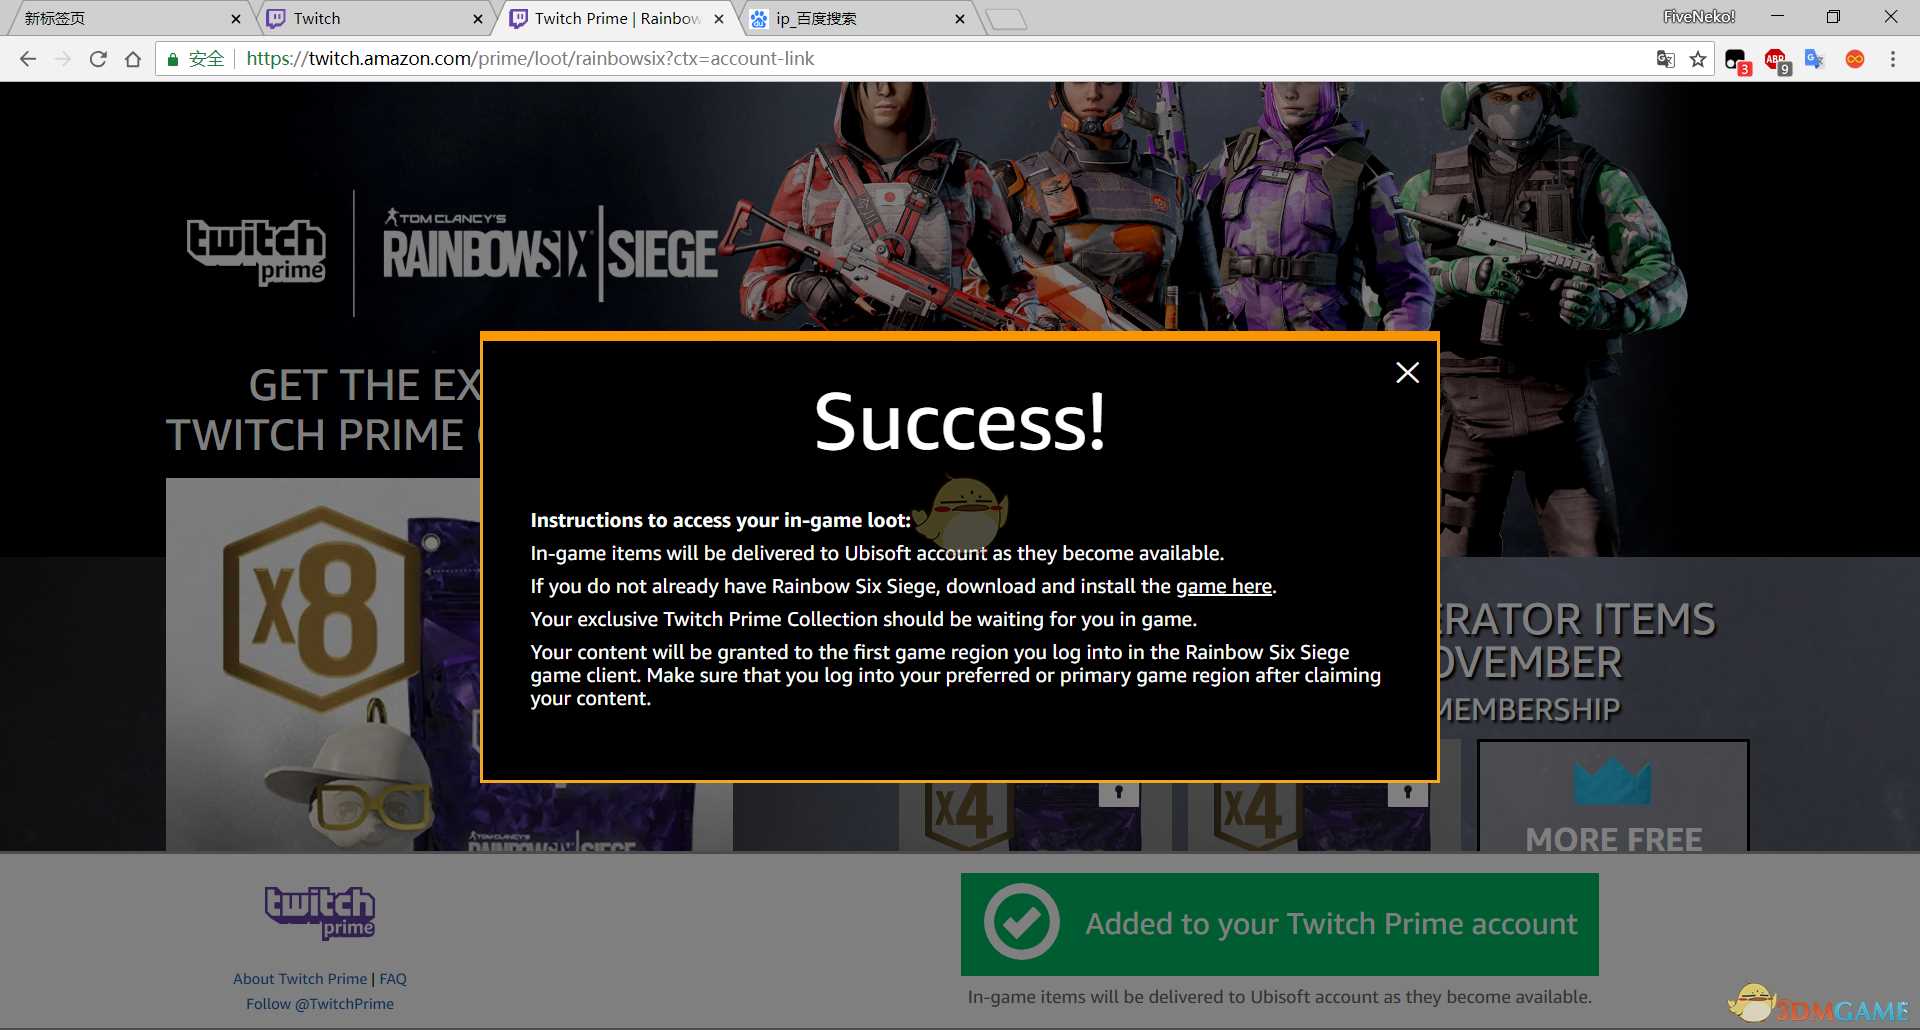Open the orange infinity extension icon
Screen dimensions: 1920x1030
tap(1855, 59)
